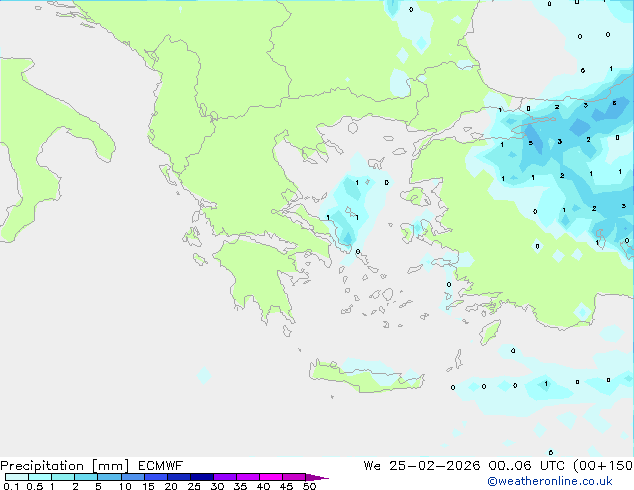This screenshot has width=634, height=490.
Task: Click the 0.5–1 mm legend swatch
Action: pyautogui.click(x=40, y=477)
